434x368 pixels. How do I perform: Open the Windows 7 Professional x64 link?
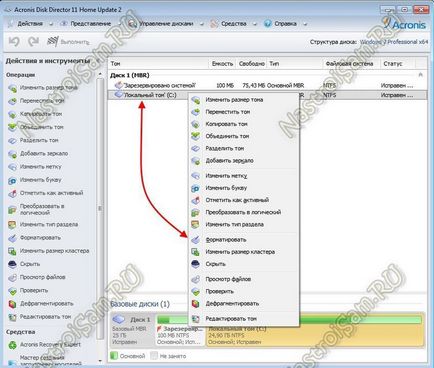394,42
